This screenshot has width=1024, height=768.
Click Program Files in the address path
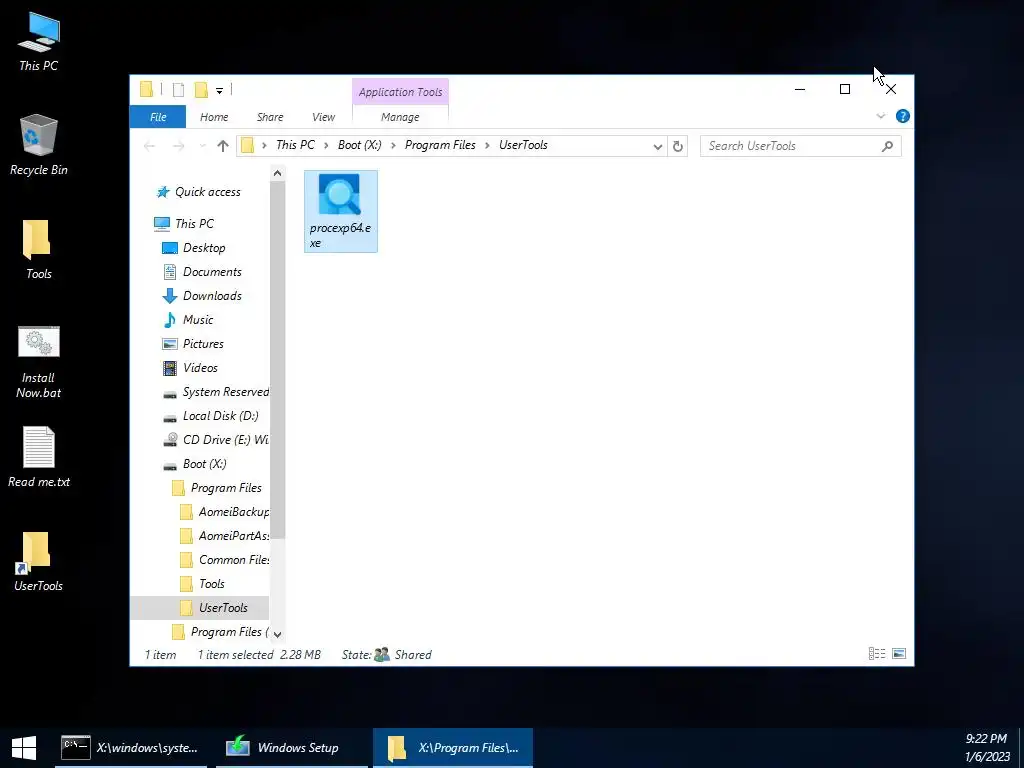pos(440,145)
